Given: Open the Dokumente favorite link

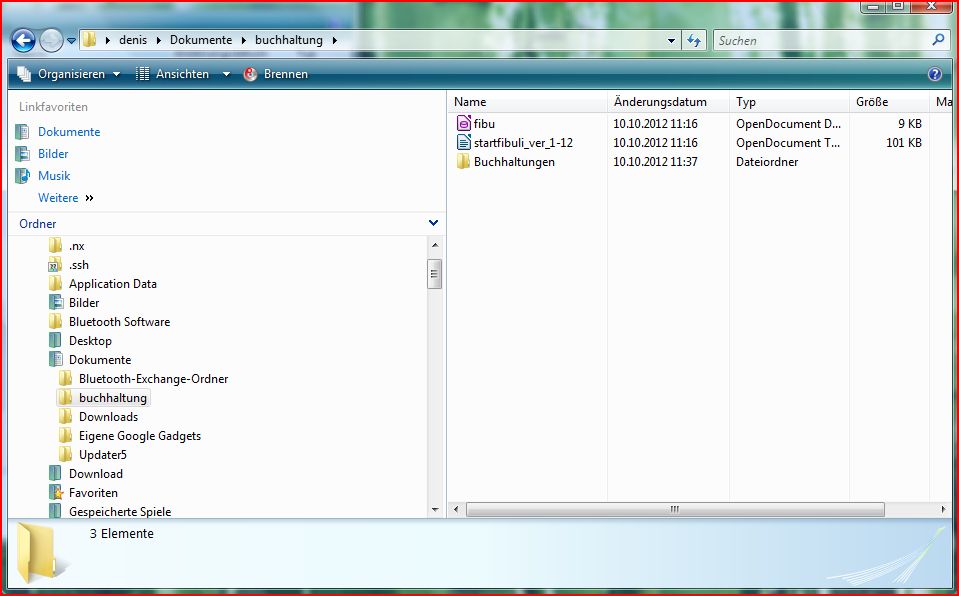Looking at the screenshot, I should coord(69,132).
